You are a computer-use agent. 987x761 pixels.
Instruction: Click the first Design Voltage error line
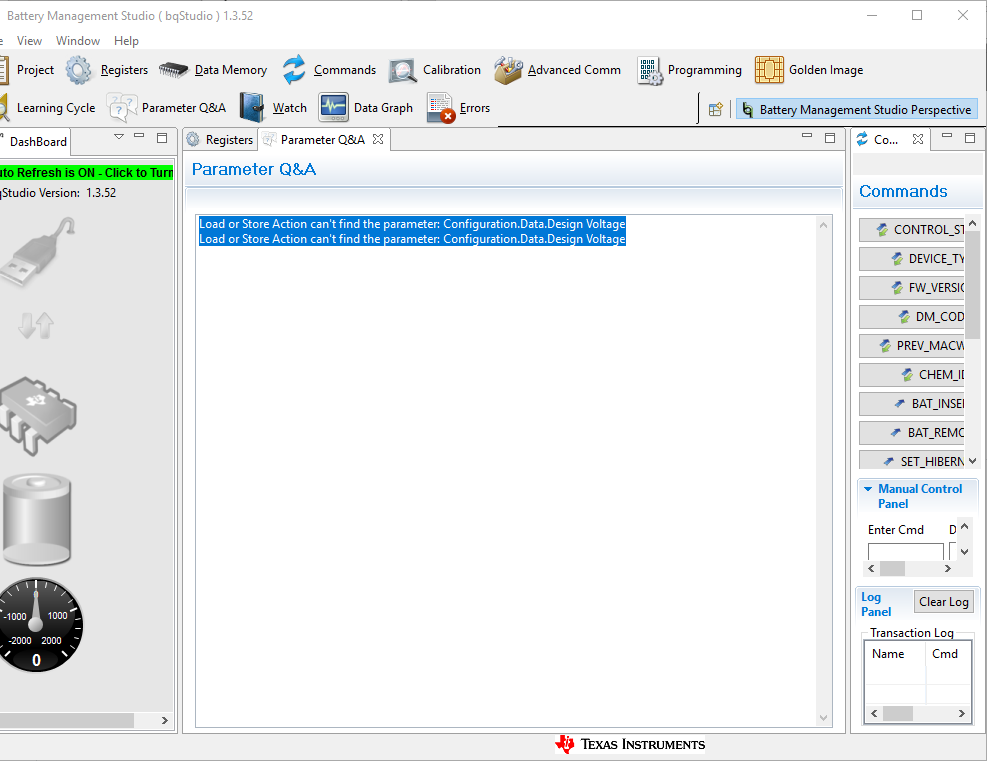tap(412, 223)
